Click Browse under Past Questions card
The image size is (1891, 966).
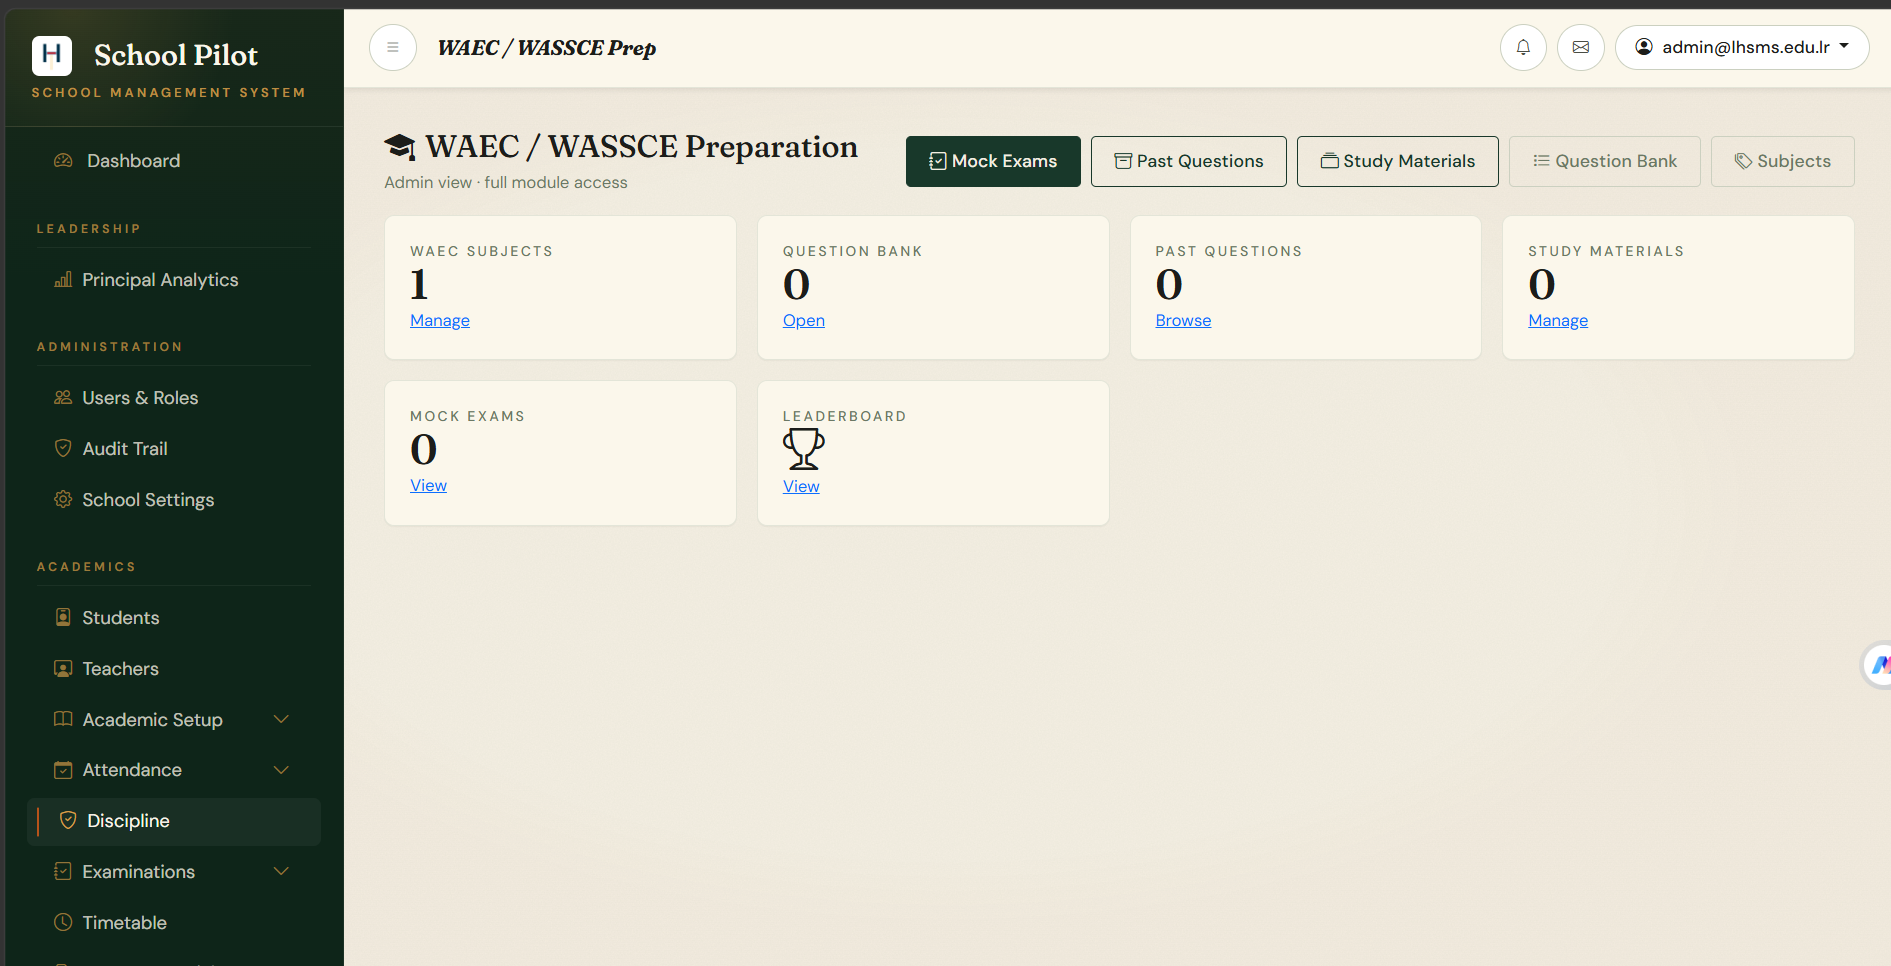coord(1183,320)
